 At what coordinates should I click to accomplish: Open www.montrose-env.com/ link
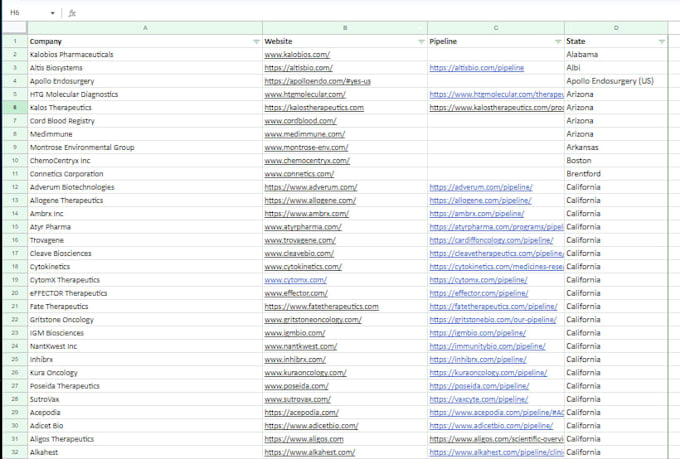coord(306,148)
